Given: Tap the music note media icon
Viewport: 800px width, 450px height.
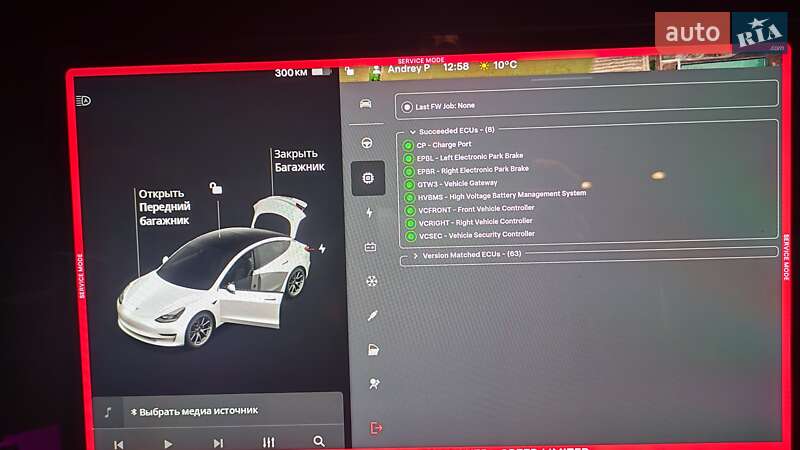Looking at the screenshot, I should [108, 412].
